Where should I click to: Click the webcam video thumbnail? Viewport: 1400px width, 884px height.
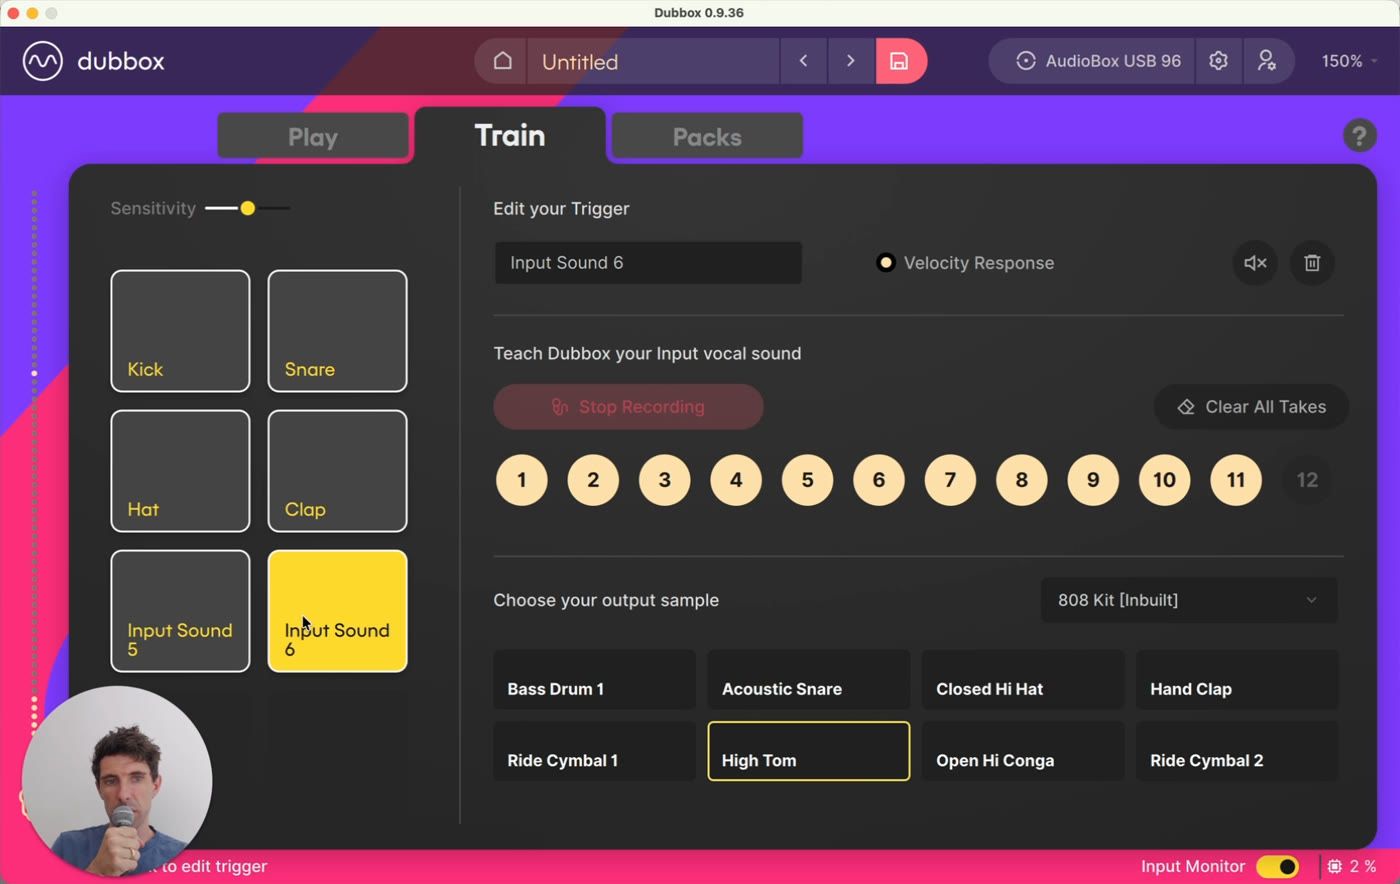[117, 781]
